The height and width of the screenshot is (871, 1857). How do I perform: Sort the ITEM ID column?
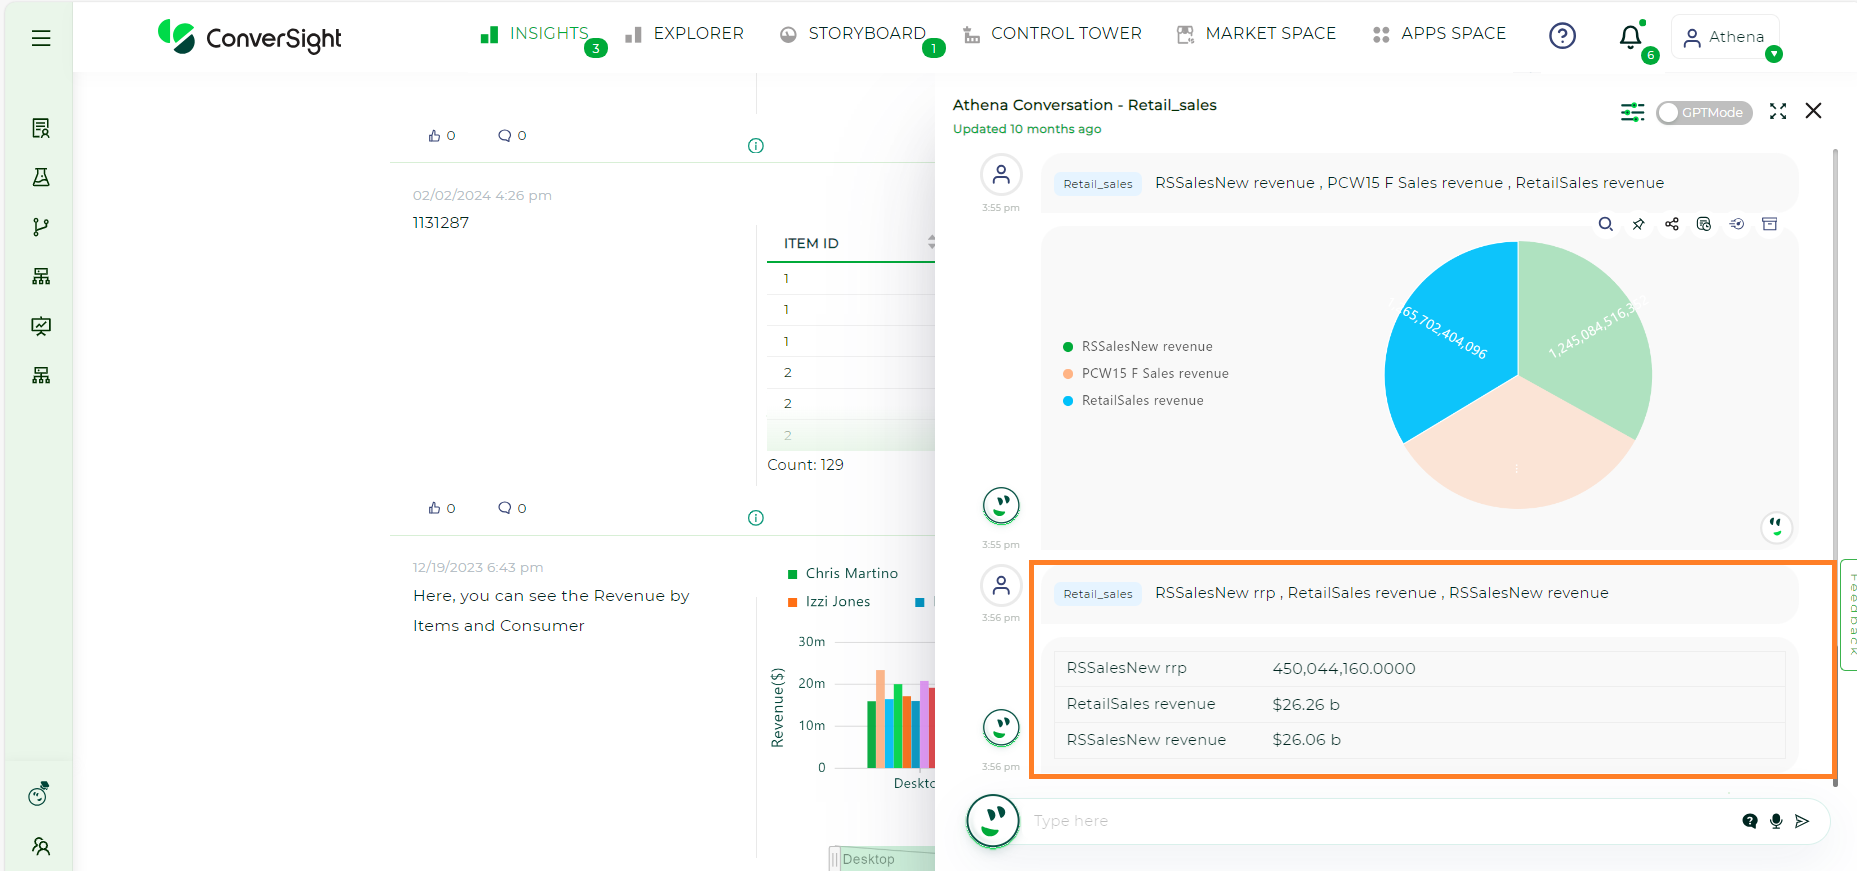pyautogui.click(x=931, y=242)
